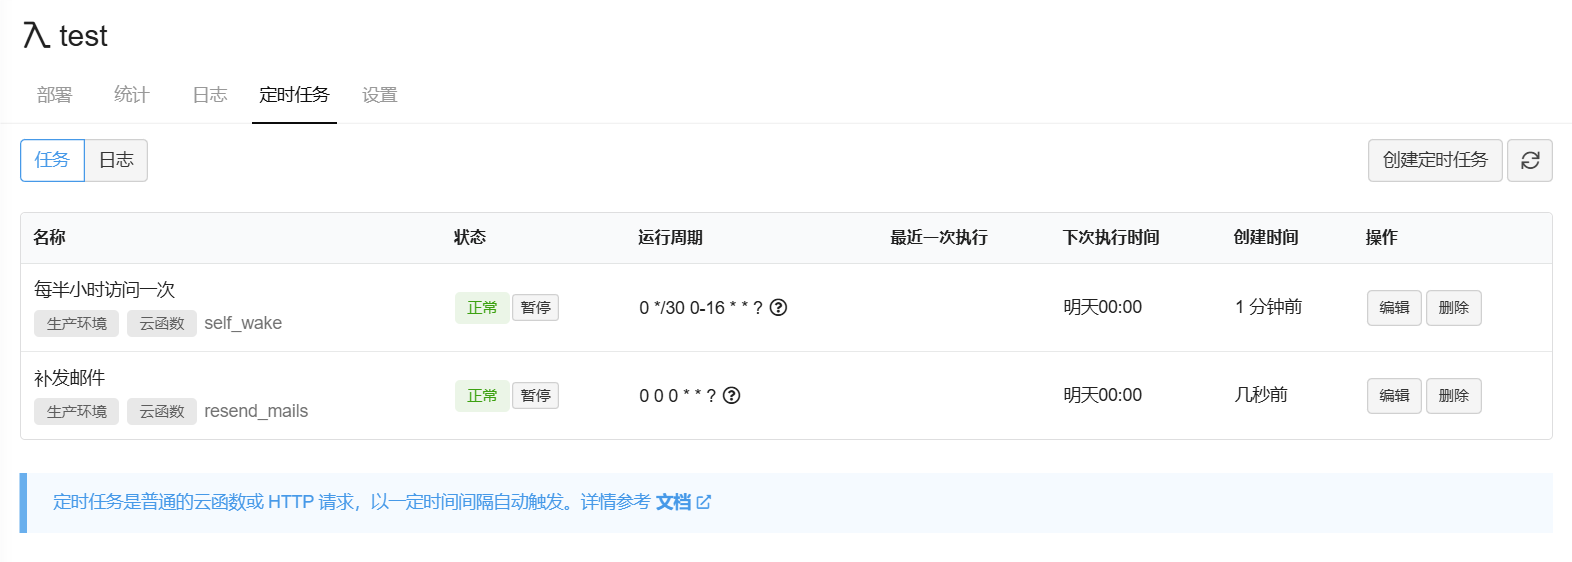Click the 操作 column header

pyautogui.click(x=1382, y=237)
